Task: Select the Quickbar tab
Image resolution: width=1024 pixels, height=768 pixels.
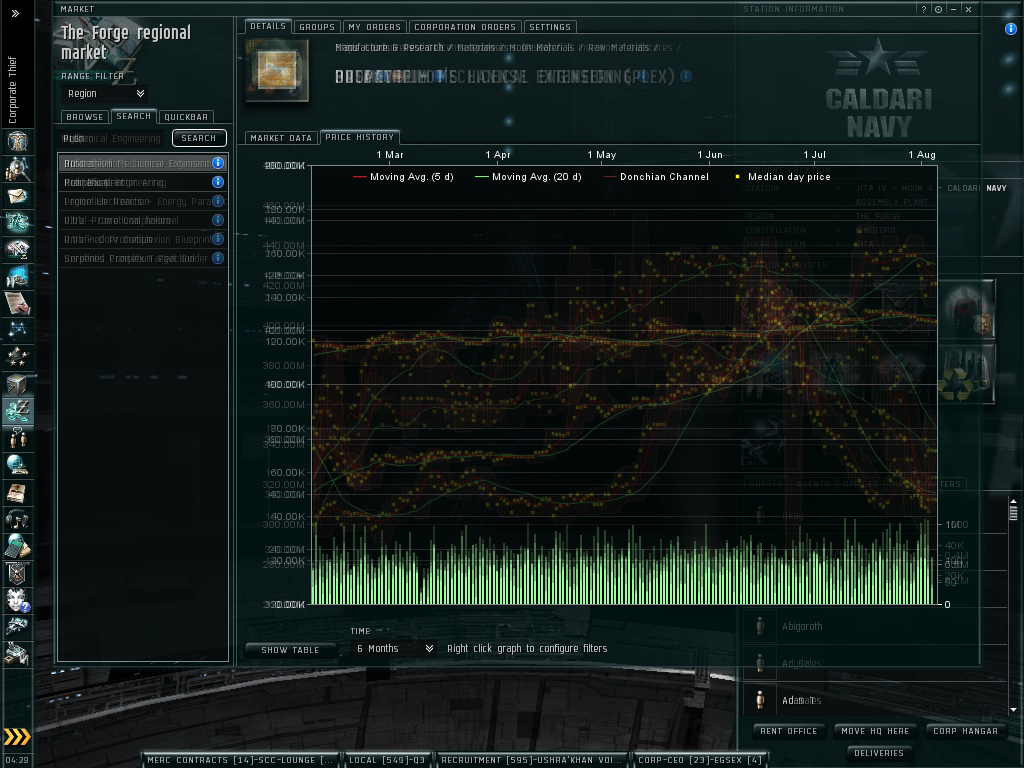Action: pyautogui.click(x=186, y=117)
